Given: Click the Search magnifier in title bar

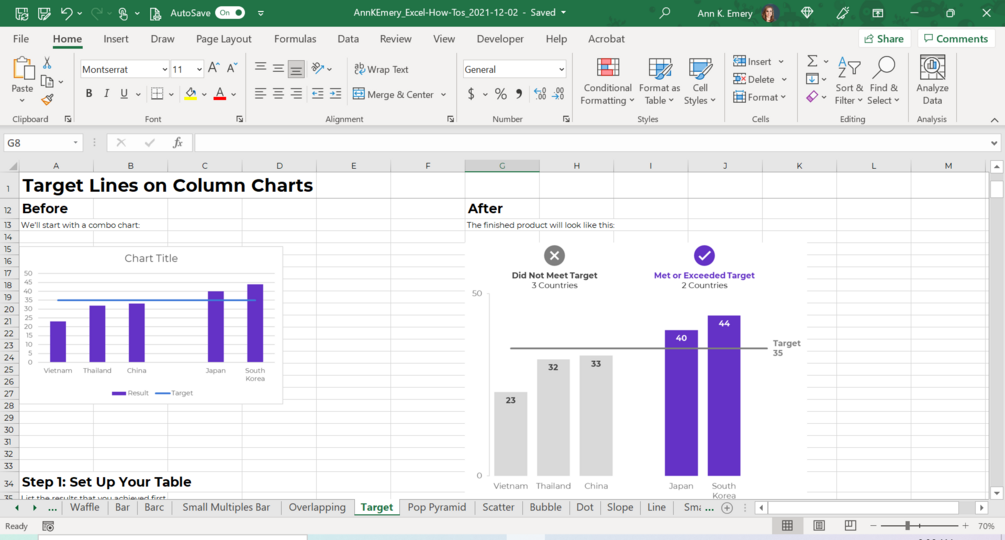Looking at the screenshot, I should click(x=665, y=13).
